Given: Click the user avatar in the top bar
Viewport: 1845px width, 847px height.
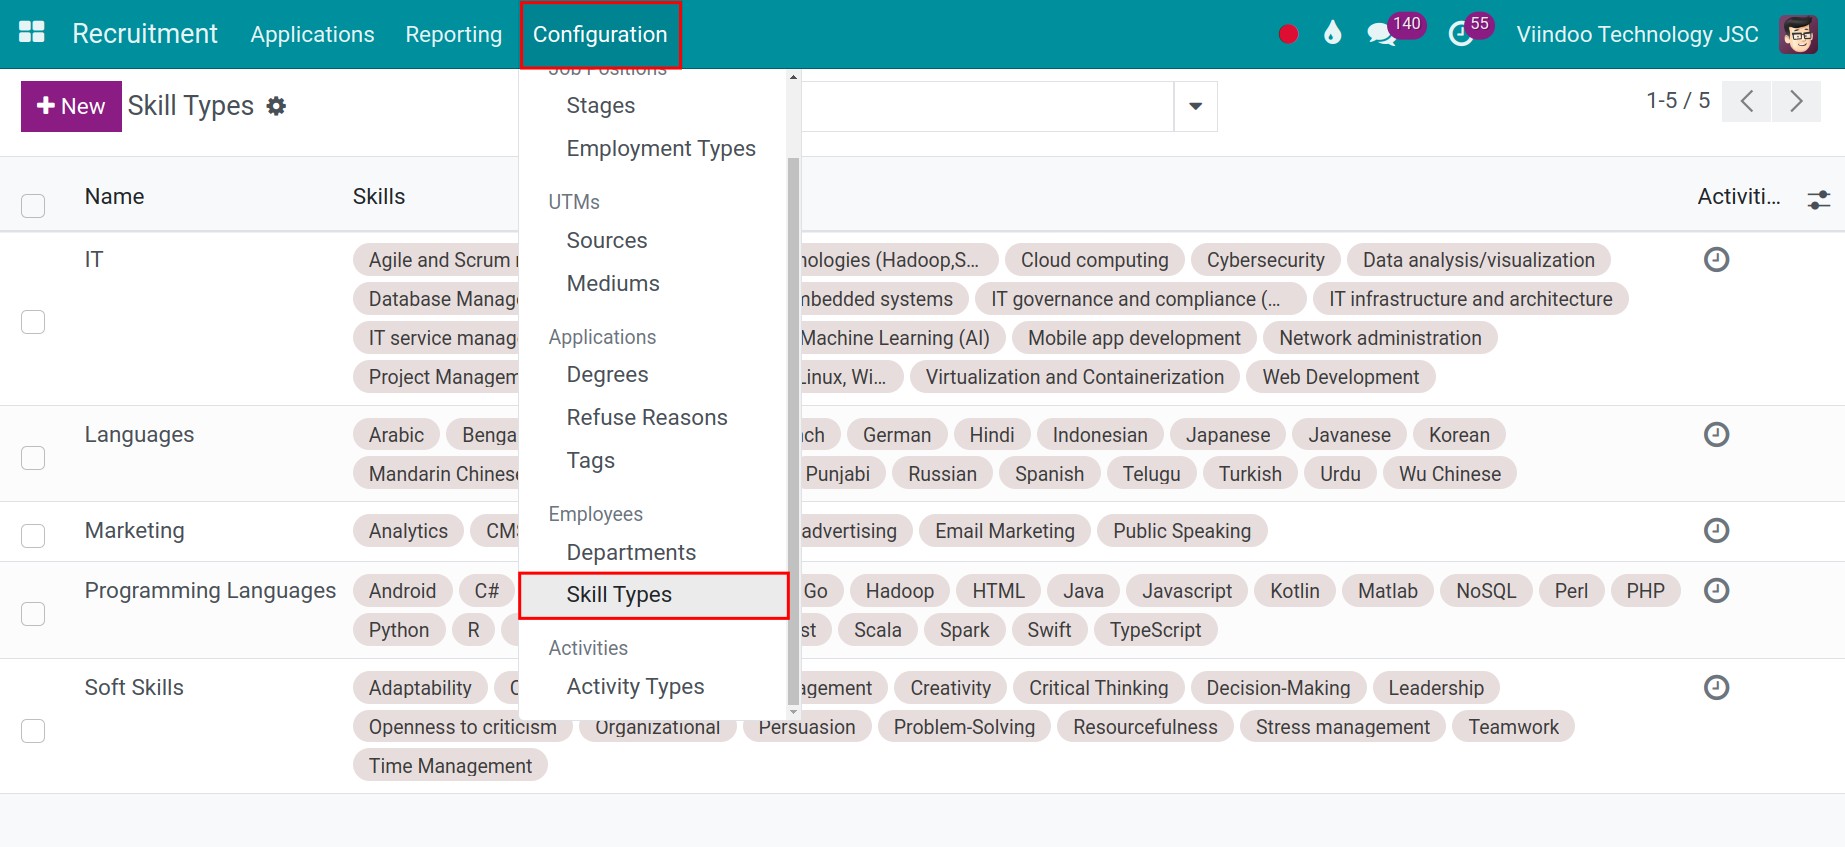Looking at the screenshot, I should click(1798, 34).
